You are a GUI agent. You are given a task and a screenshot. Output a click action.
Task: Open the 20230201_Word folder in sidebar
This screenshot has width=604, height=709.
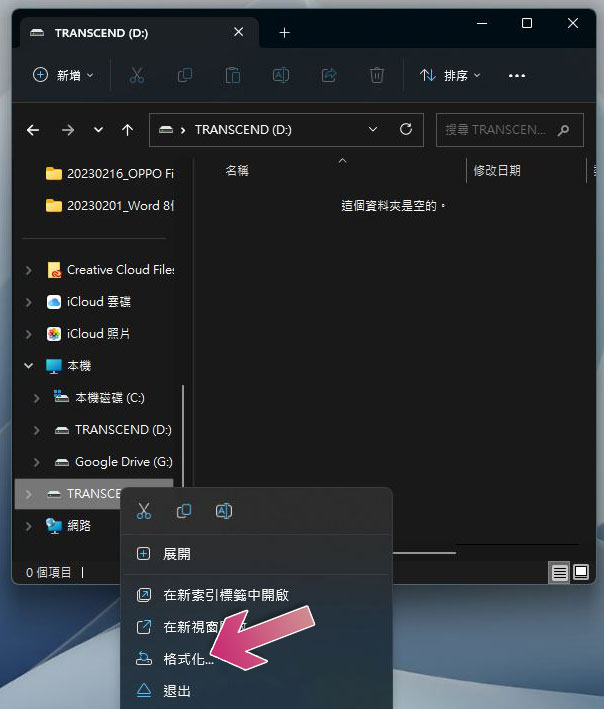(x=109, y=206)
